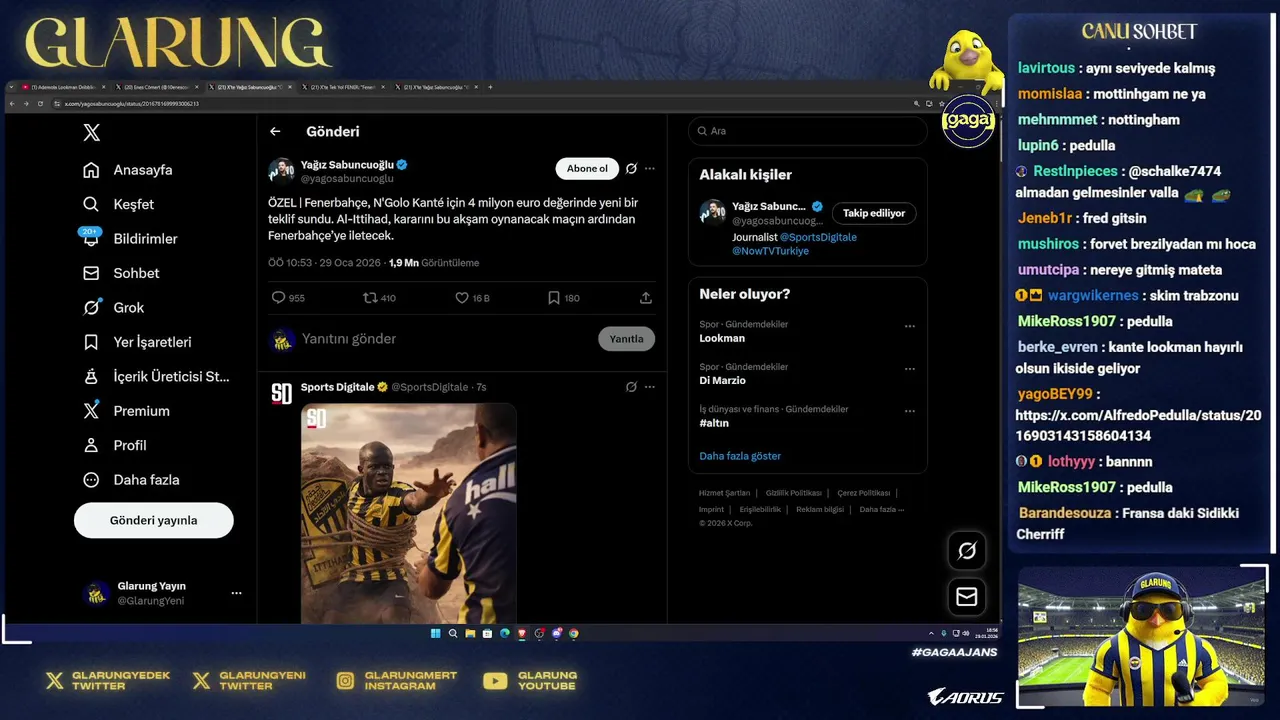1280x720 pixels.
Task: Open İçerik Üreticisi Stüdyosu entry
Action: pyautogui.click(x=157, y=377)
